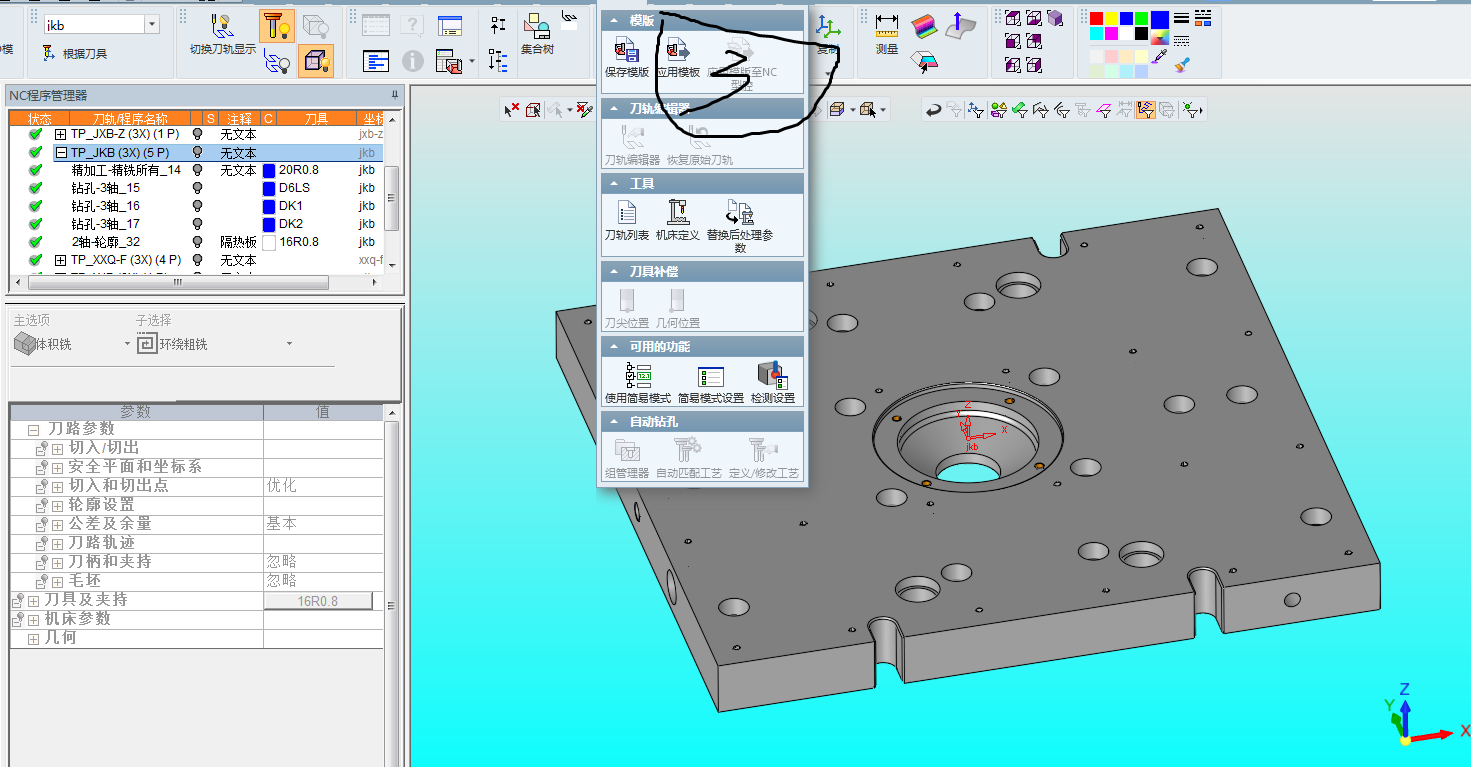Toggle the bulb for 精加工-精铣所有_14 row
The height and width of the screenshot is (767, 1471).
pyautogui.click(x=197, y=170)
